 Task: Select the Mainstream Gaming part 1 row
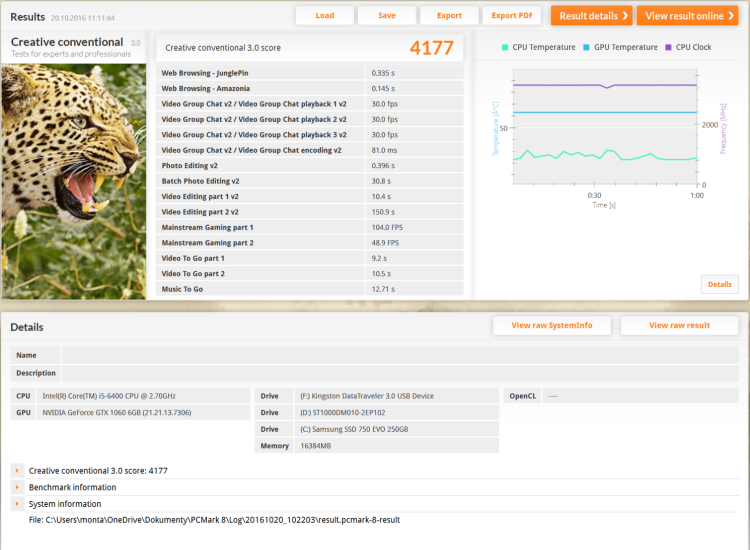(x=309, y=227)
